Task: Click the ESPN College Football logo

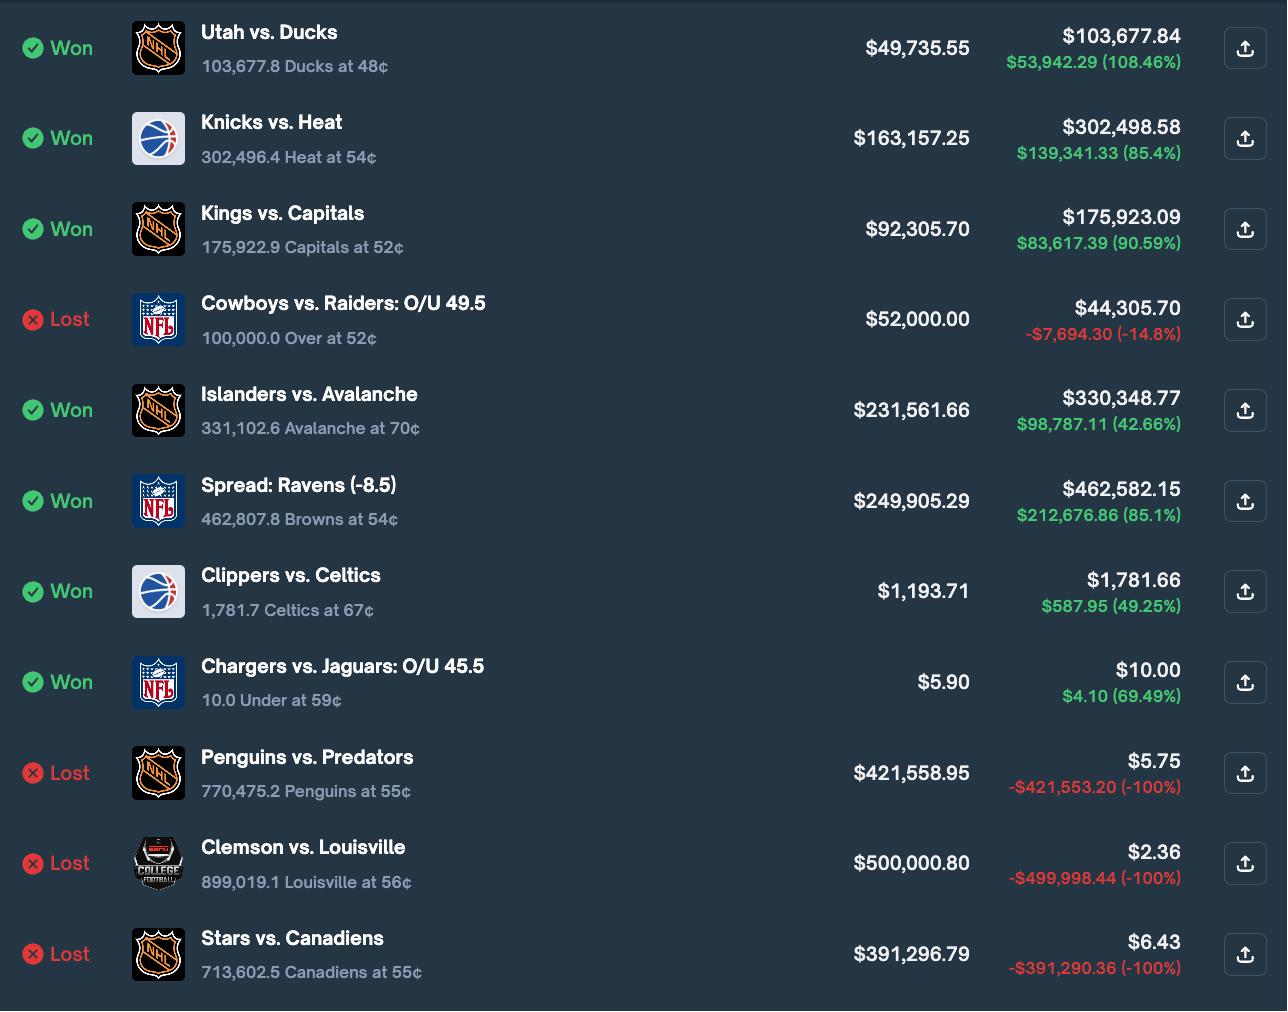Action: [158, 863]
